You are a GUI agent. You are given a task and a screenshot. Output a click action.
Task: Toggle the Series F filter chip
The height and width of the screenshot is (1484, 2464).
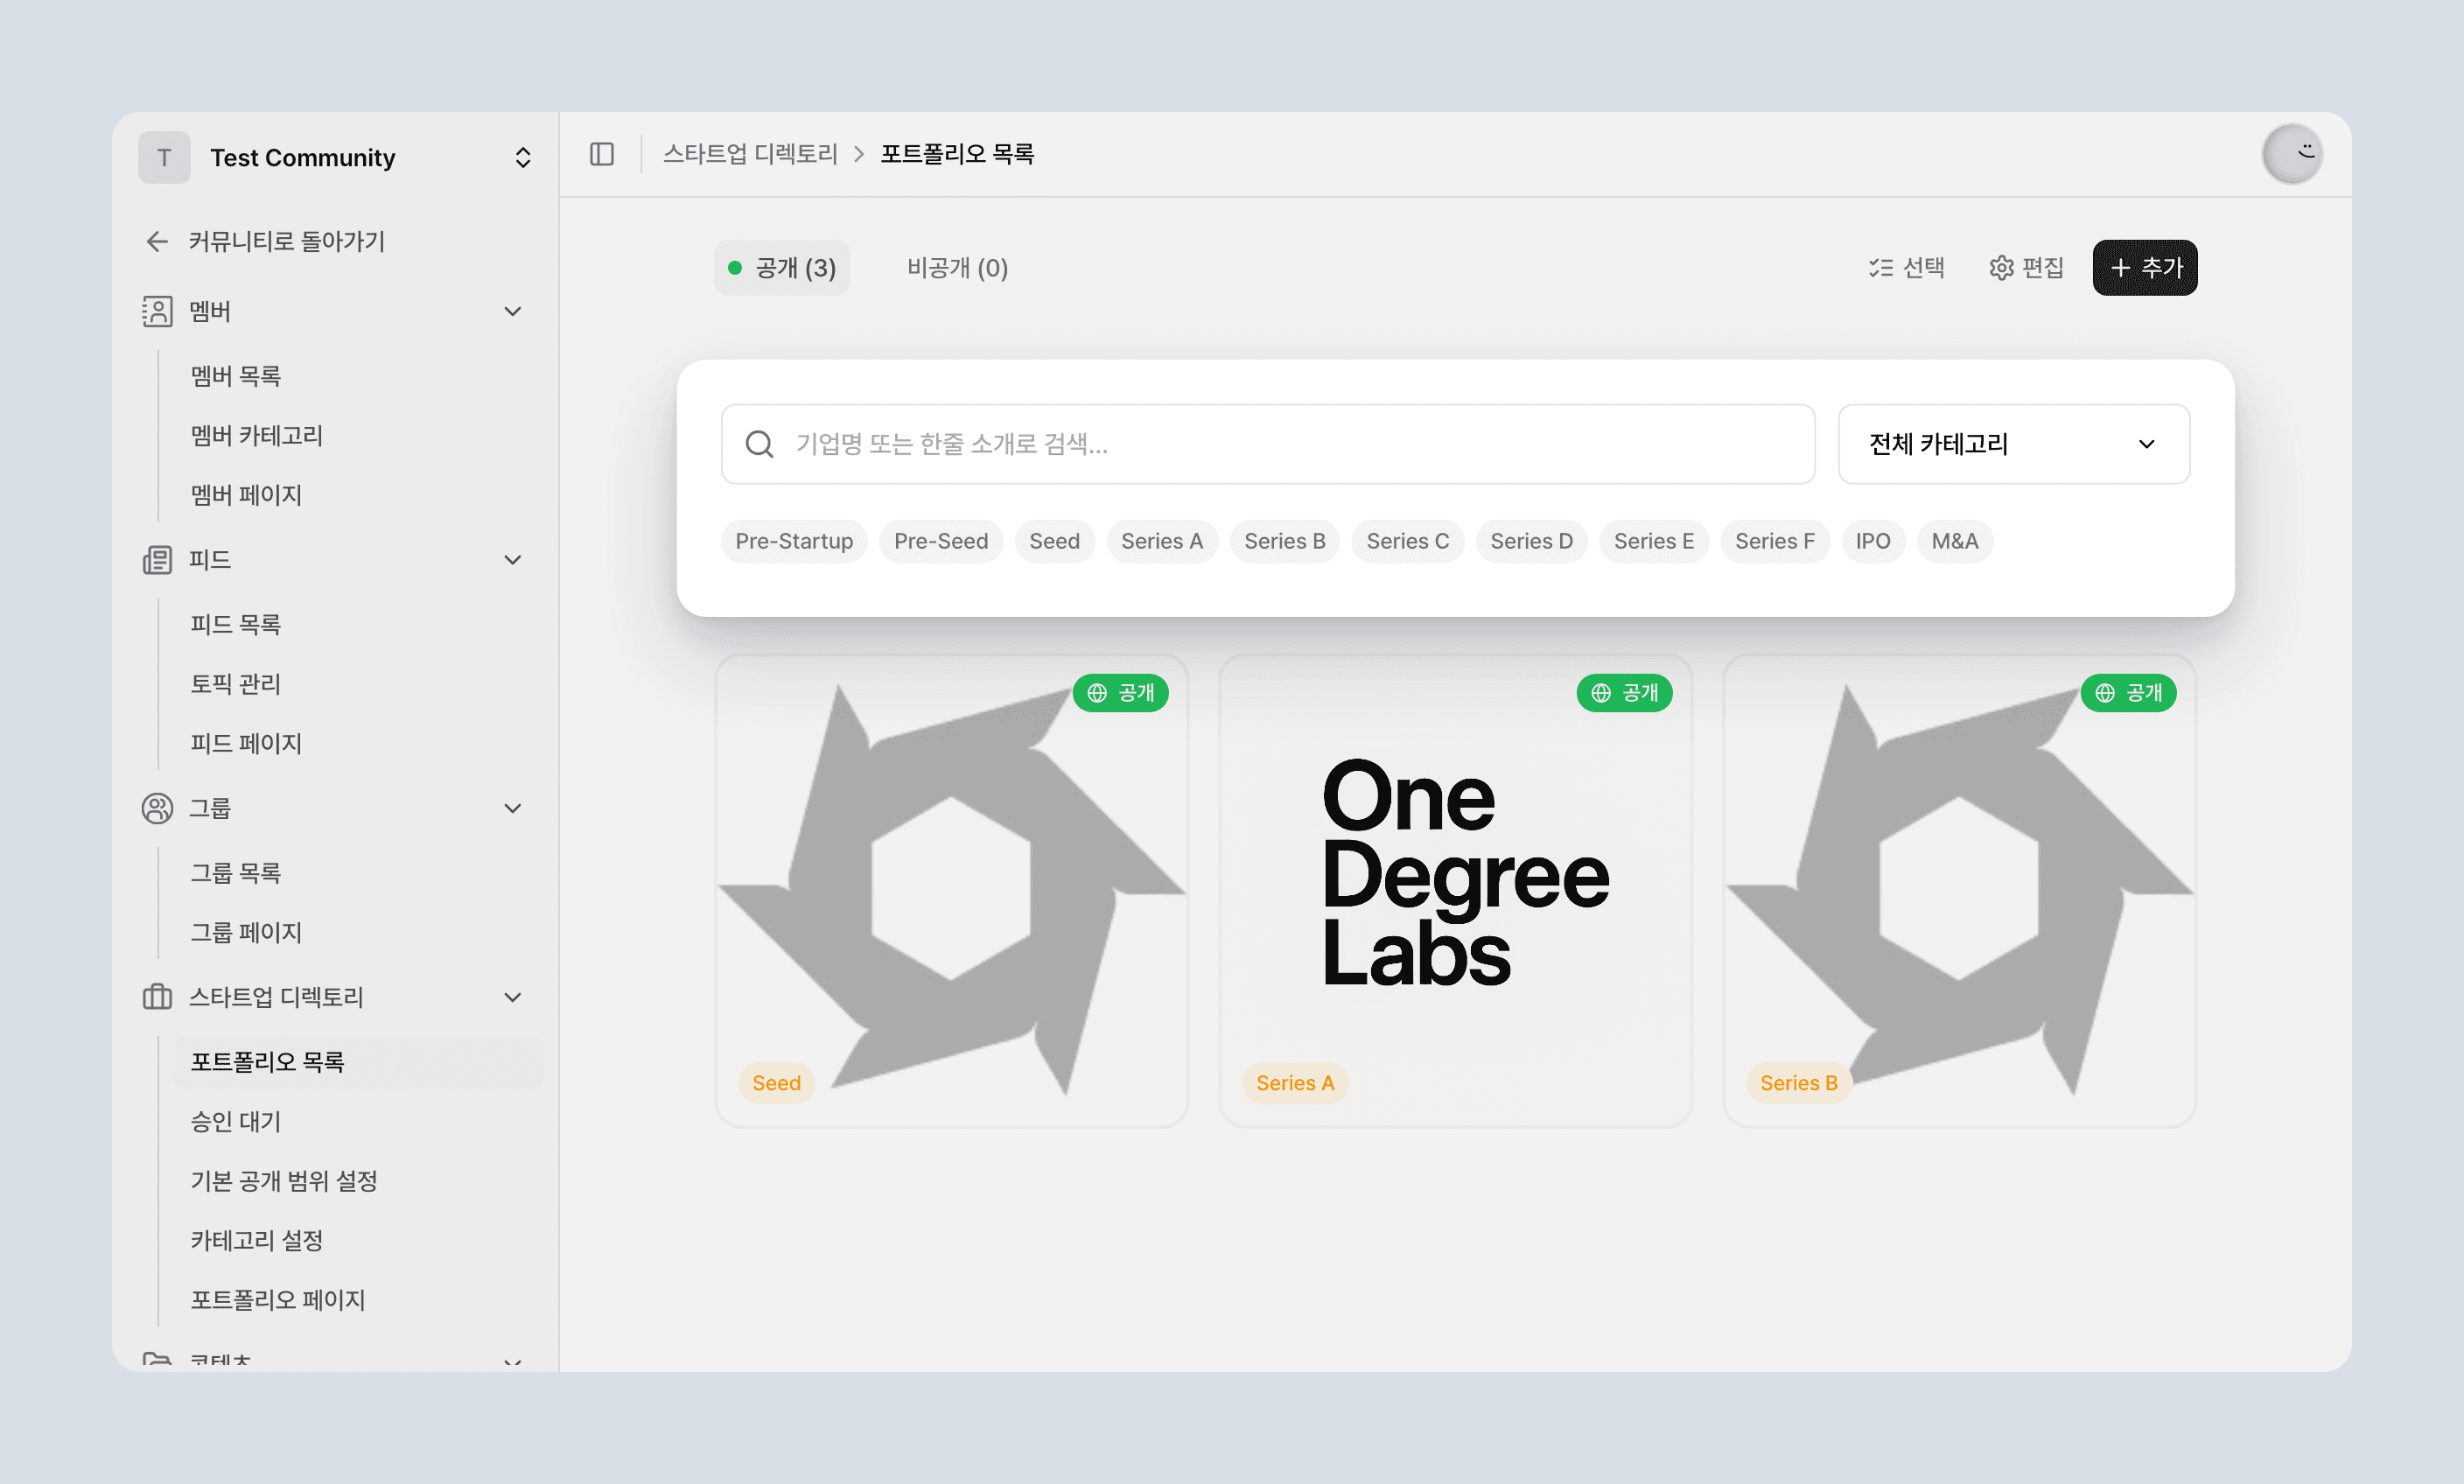[1775, 541]
